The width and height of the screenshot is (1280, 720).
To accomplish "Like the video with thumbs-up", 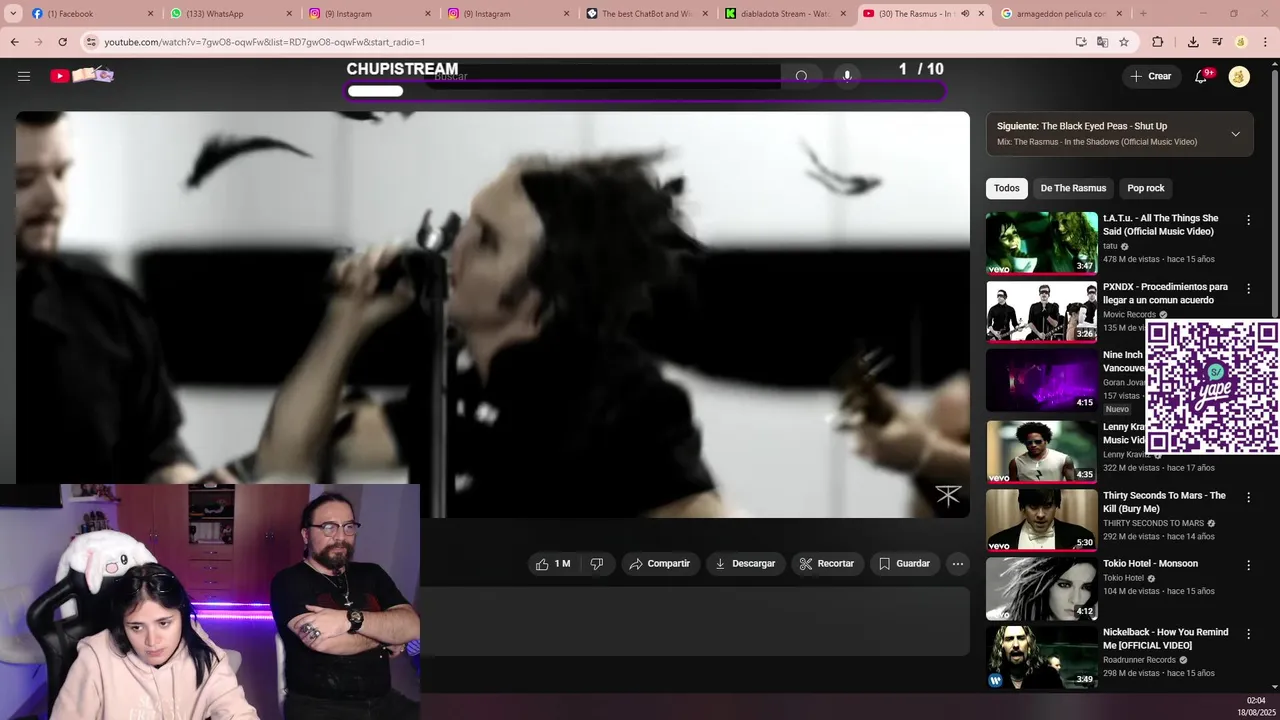I will click(553, 564).
